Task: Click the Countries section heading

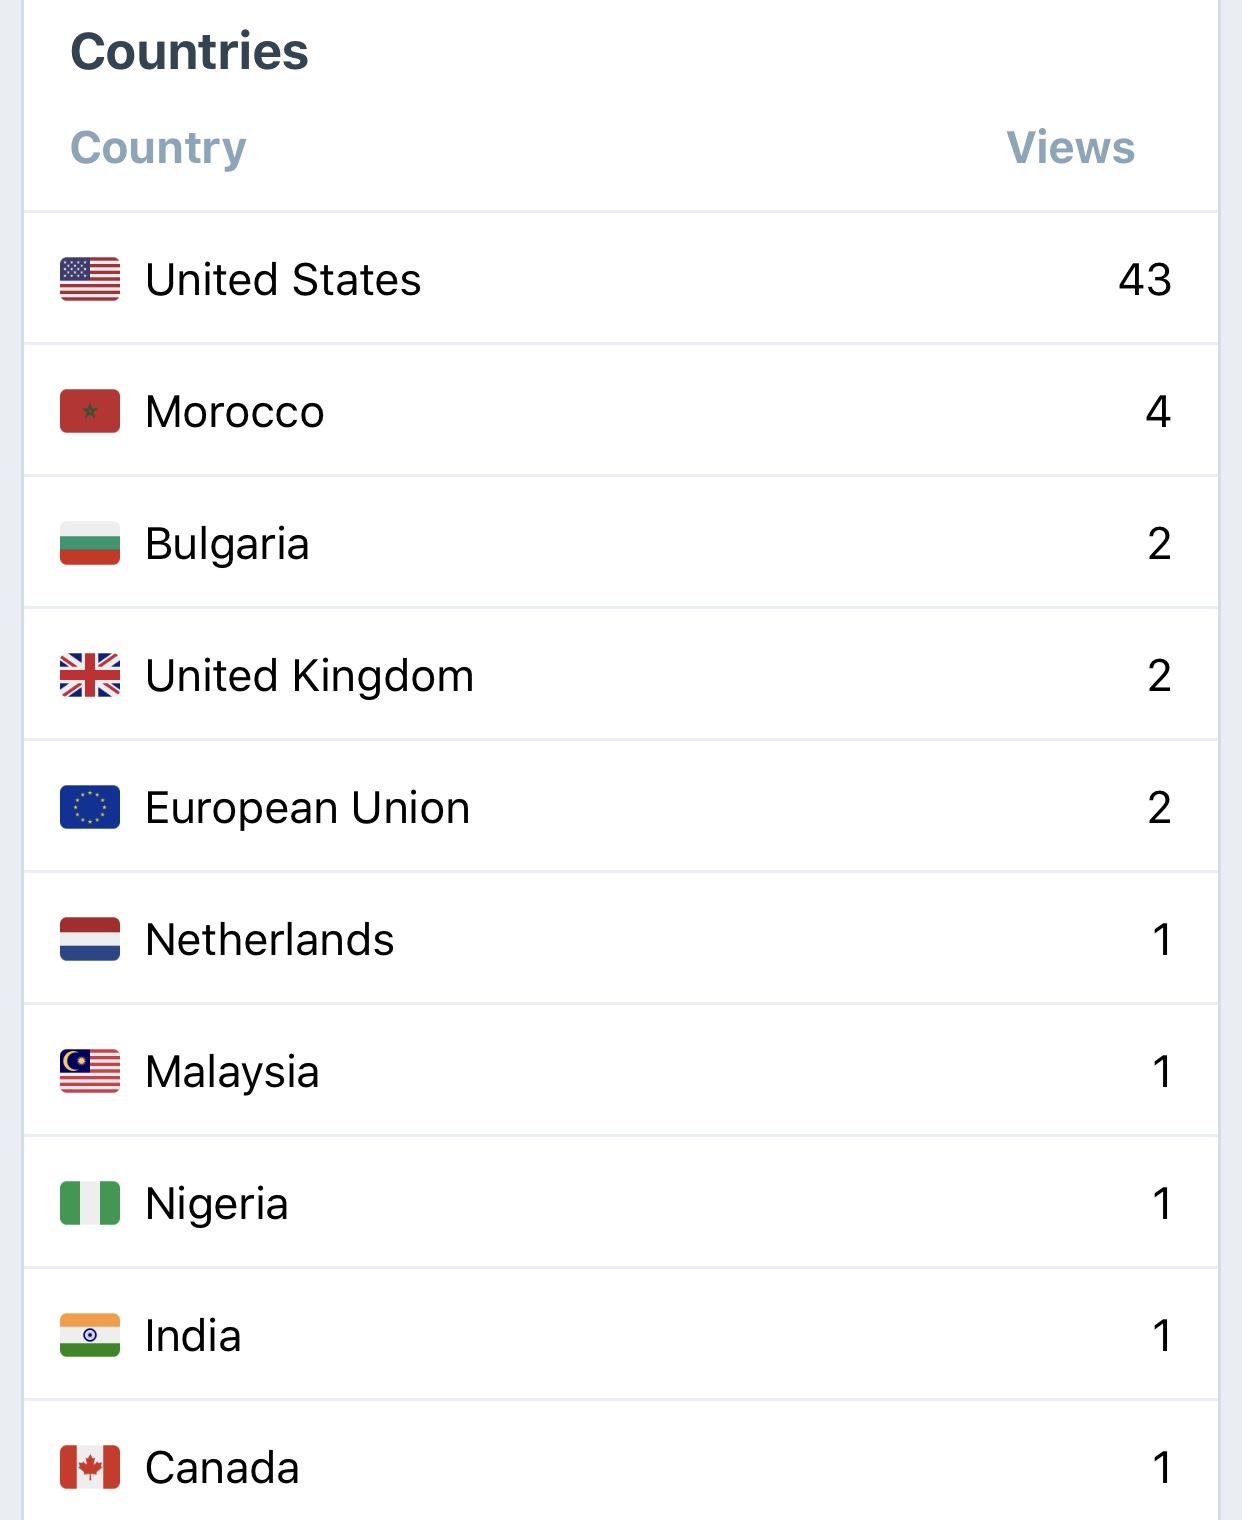Action: 189,52
